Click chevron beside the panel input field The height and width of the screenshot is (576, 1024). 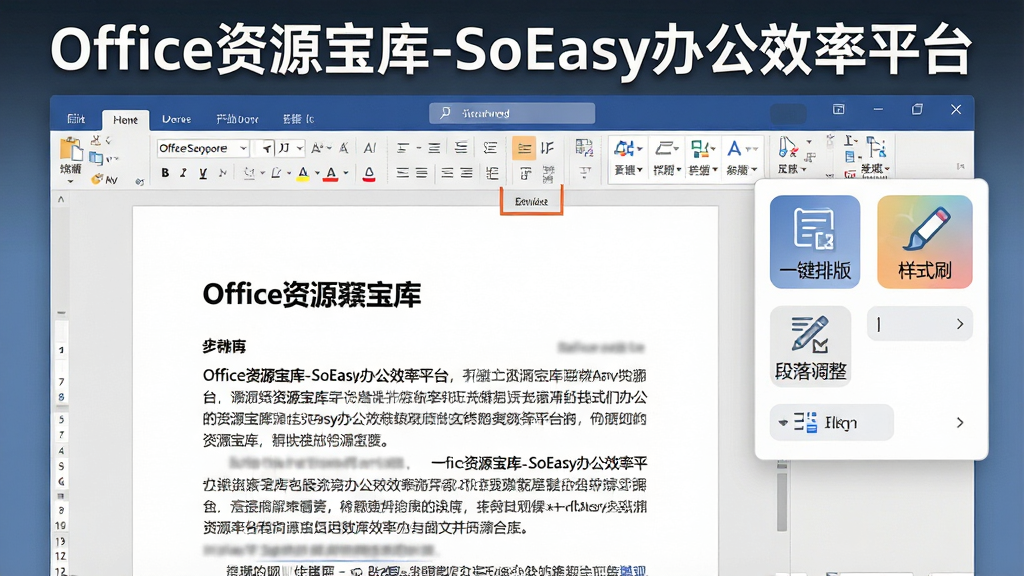959,324
